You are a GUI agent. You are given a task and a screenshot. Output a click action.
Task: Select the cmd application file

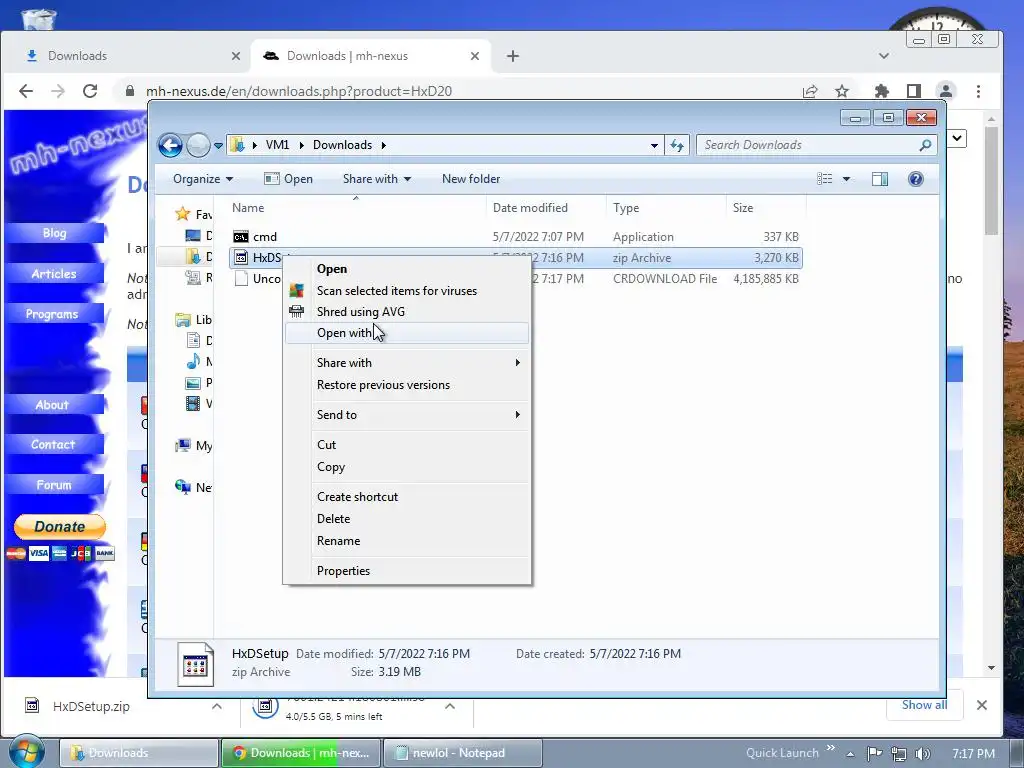click(x=516, y=236)
